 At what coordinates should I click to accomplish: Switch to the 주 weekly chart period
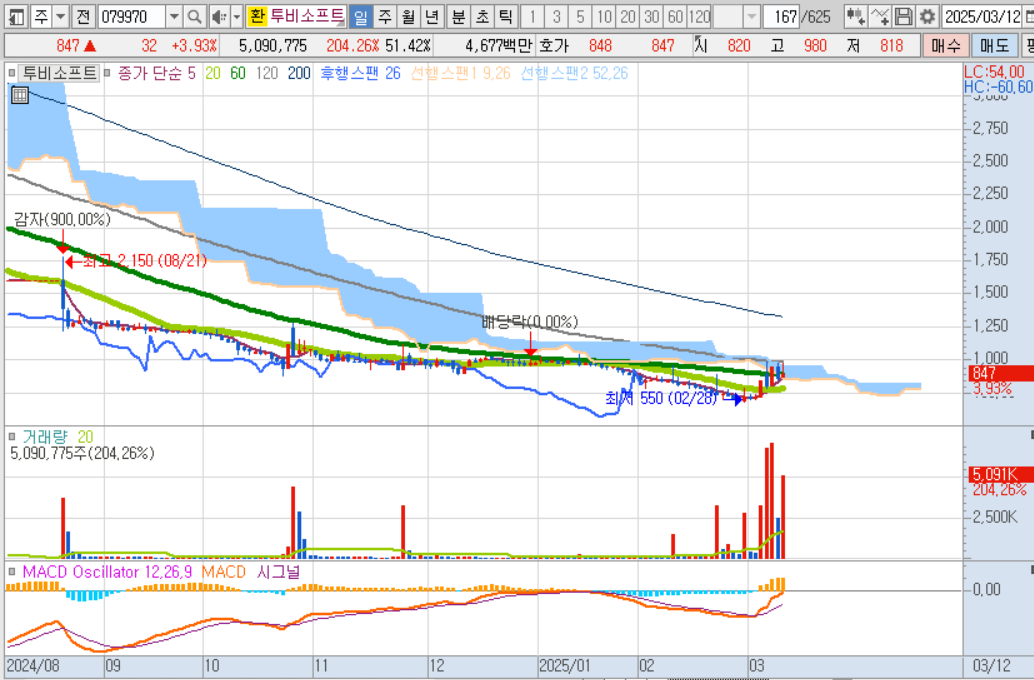click(x=384, y=16)
